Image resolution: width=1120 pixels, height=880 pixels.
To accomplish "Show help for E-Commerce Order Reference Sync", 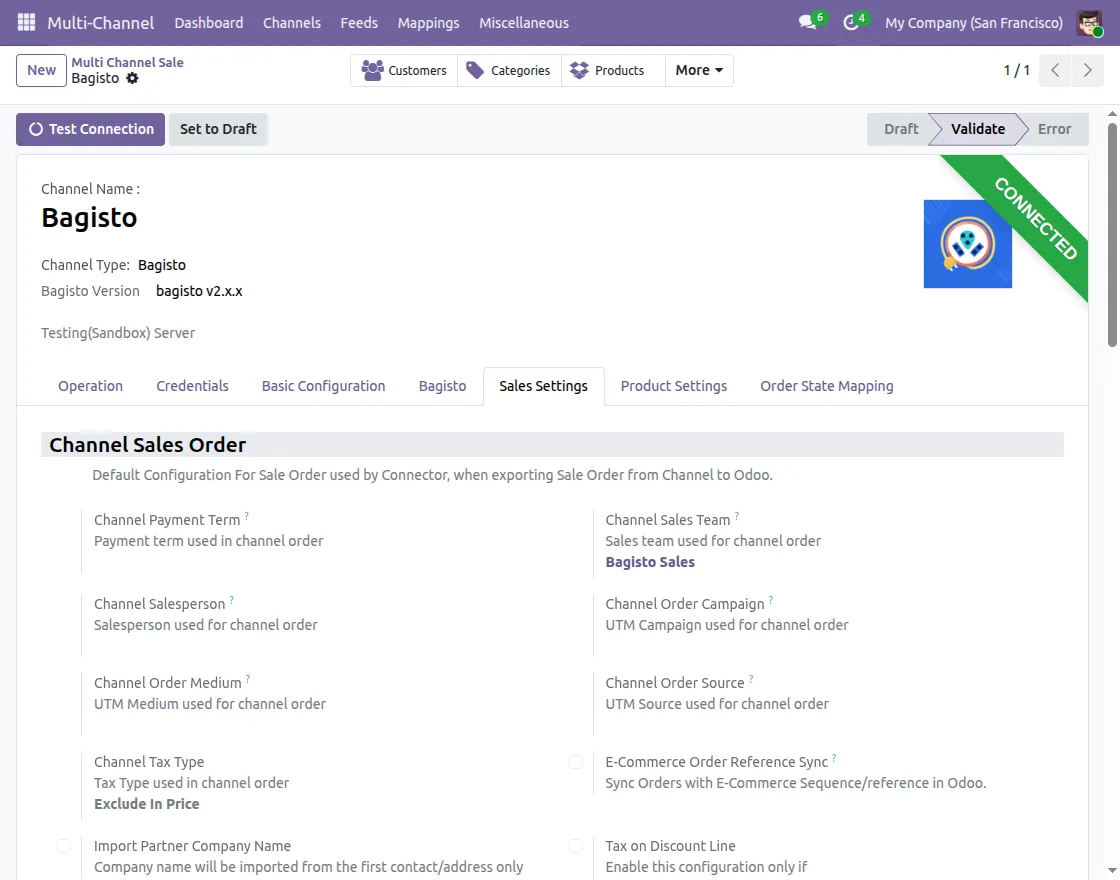I will [x=834, y=757].
